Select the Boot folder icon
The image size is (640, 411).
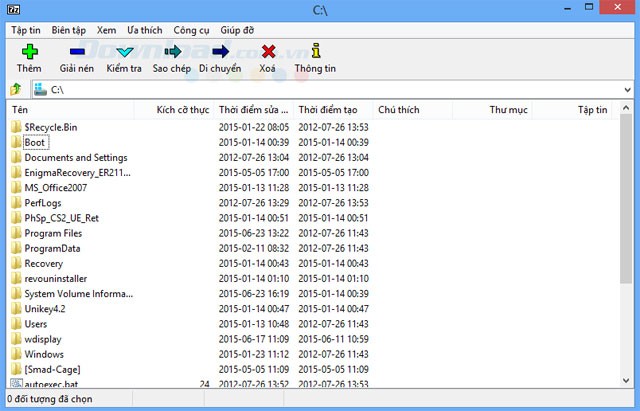click(x=16, y=142)
